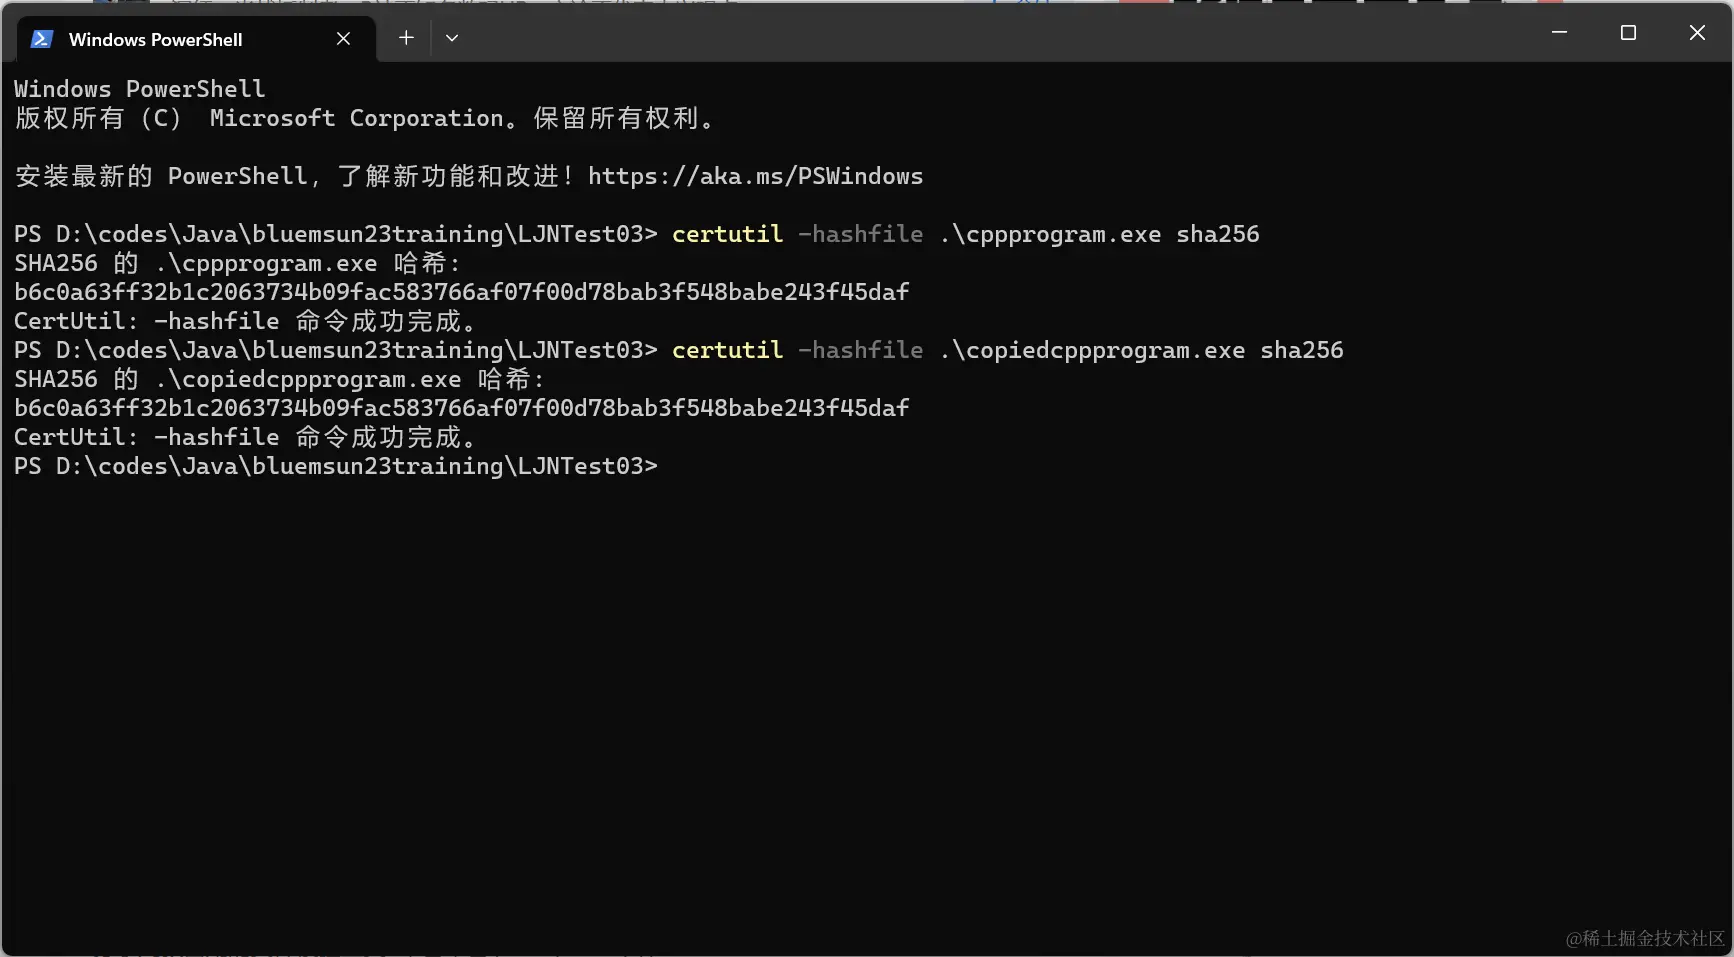Expand the new tab profile dropdown
This screenshot has height=957, width=1734.
[x=452, y=38]
